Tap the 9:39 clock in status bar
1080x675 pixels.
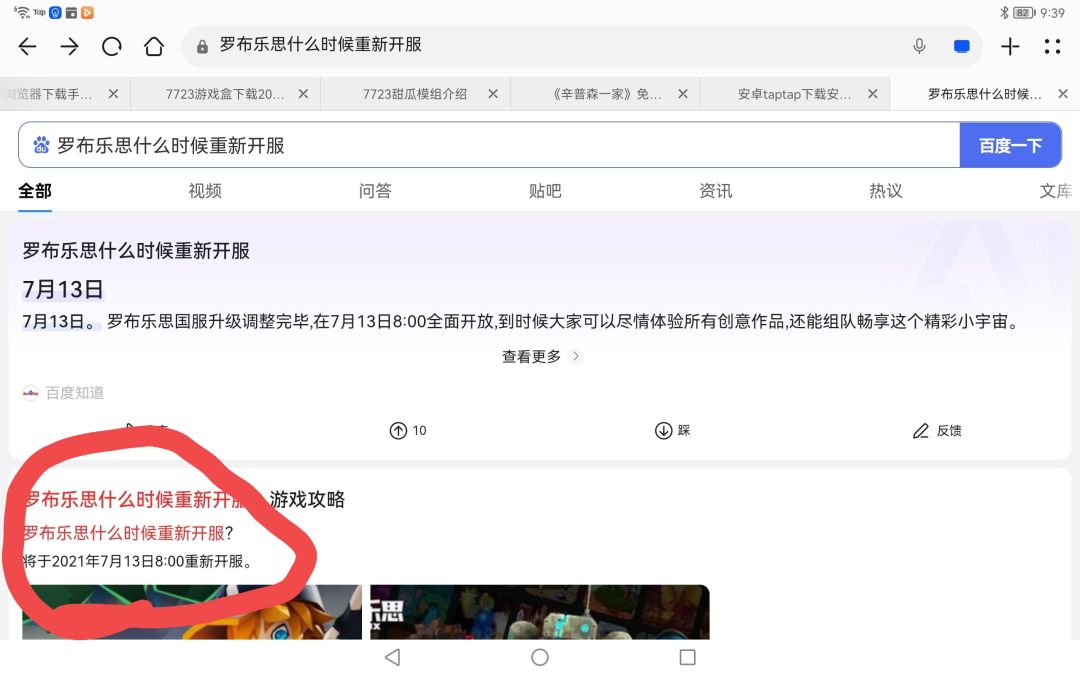point(1052,12)
